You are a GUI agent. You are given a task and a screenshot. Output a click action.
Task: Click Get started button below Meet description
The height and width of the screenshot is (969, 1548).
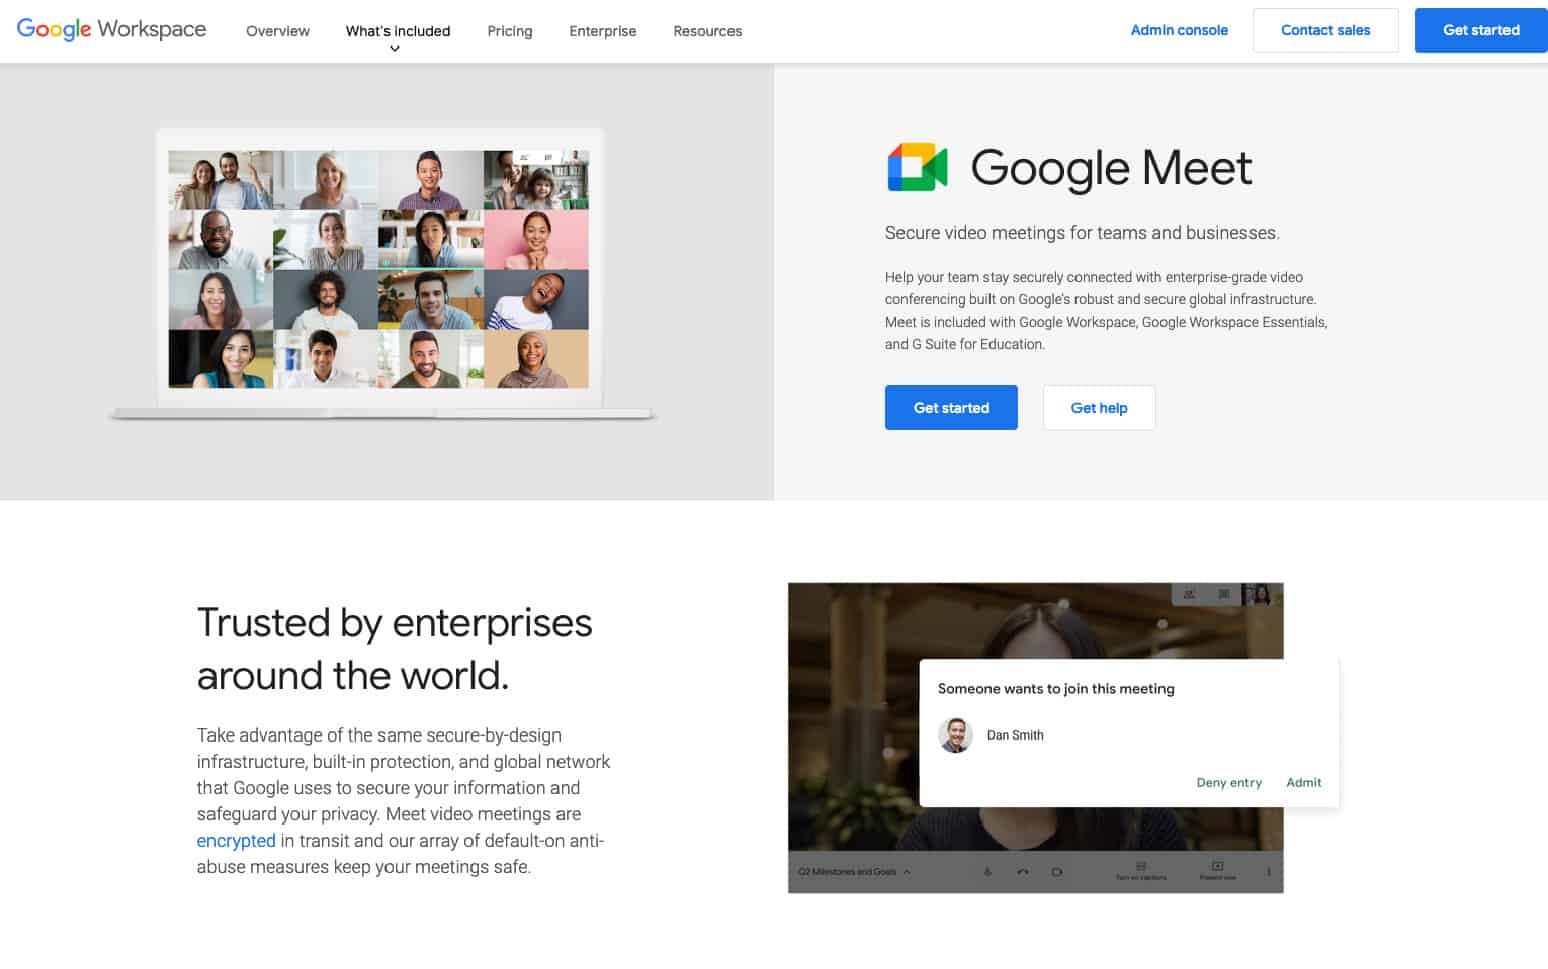coord(951,408)
